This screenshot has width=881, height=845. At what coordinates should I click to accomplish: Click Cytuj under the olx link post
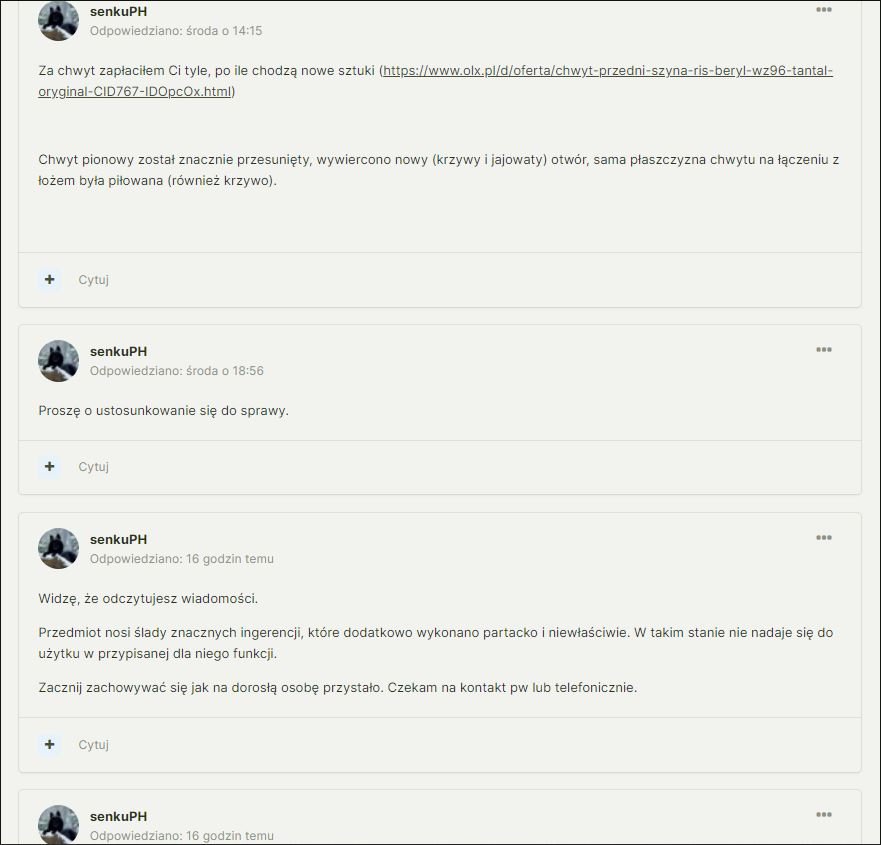click(x=93, y=279)
